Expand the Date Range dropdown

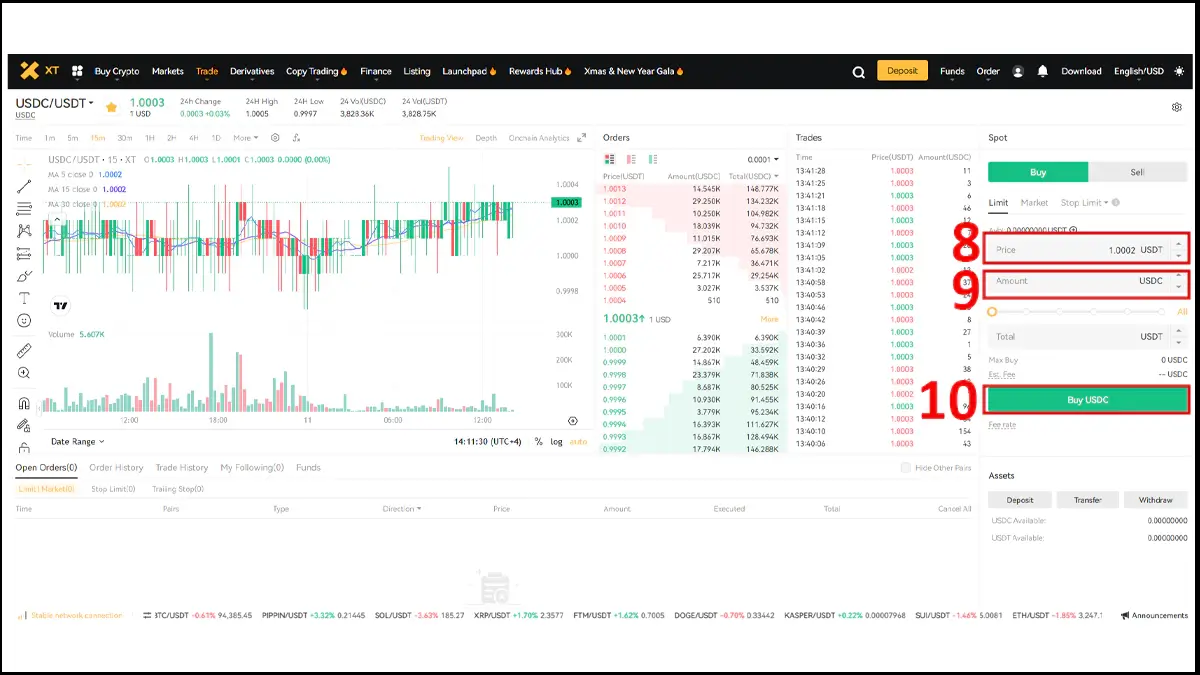pyautogui.click(x=77, y=441)
